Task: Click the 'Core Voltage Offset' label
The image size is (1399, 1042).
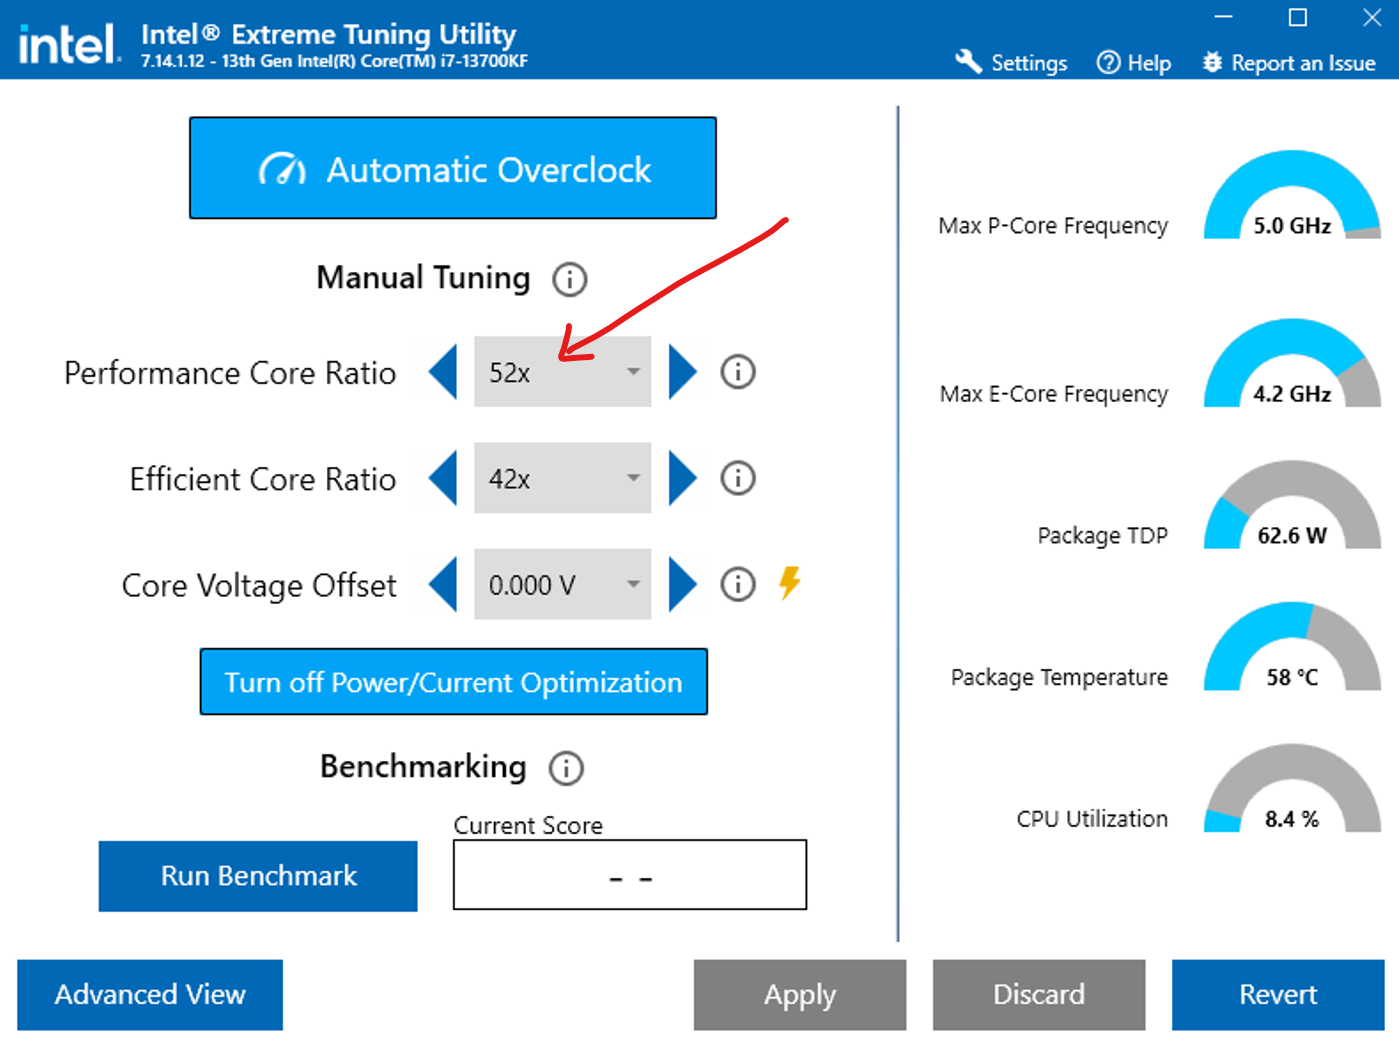Action: pyautogui.click(x=259, y=586)
